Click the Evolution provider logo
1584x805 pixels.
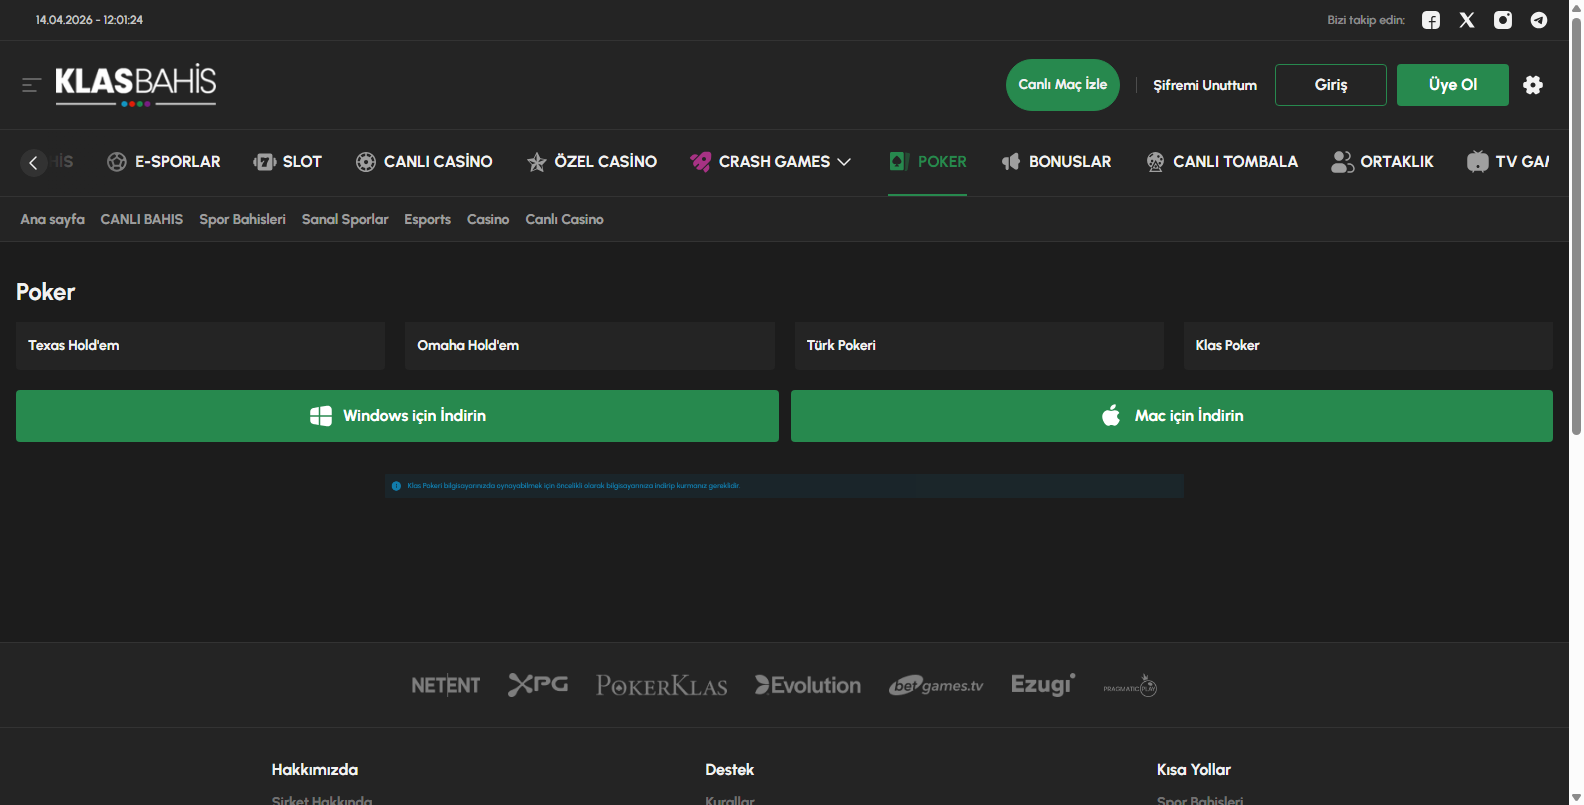(808, 685)
